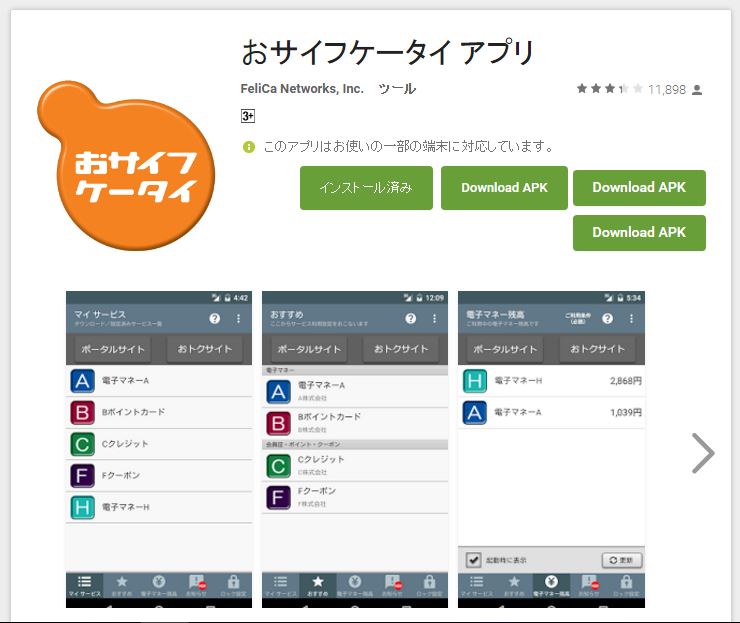Click the orange おサイフケータイ app icon
Image resolution: width=740 pixels, height=623 pixels.
[126, 165]
